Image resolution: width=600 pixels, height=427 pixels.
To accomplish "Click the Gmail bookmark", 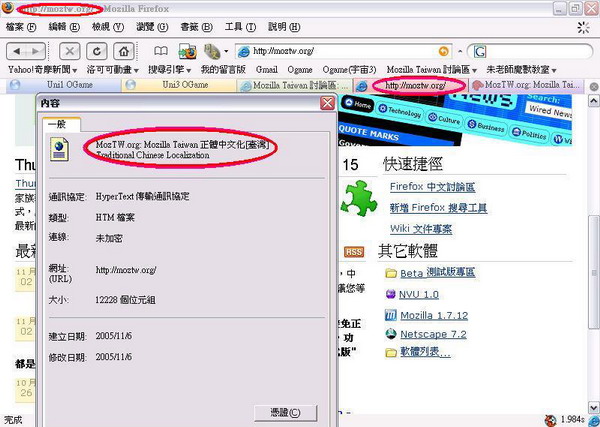I will point(267,70).
